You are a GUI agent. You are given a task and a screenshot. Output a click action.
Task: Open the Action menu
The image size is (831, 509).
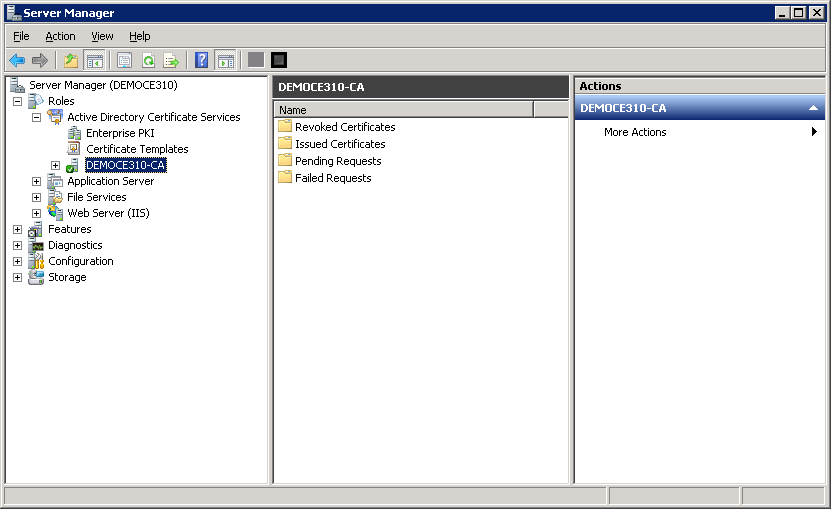tap(60, 36)
